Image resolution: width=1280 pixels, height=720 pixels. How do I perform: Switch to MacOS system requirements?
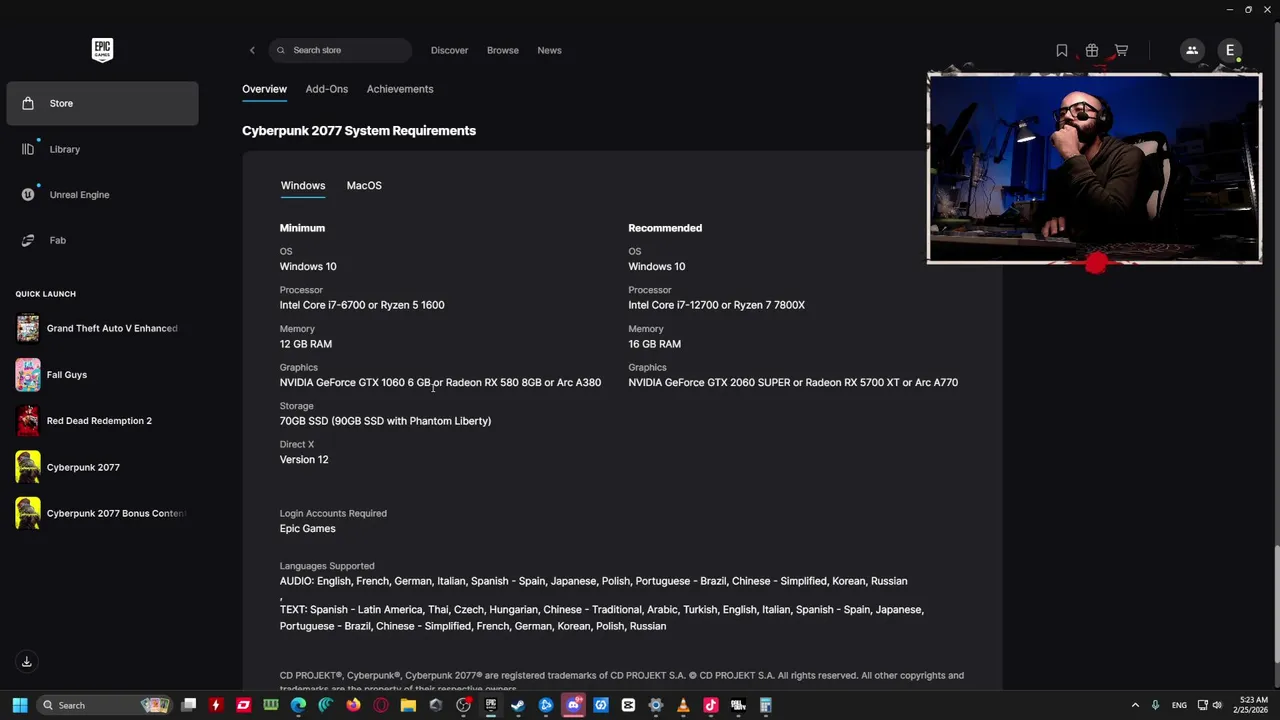point(364,185)
